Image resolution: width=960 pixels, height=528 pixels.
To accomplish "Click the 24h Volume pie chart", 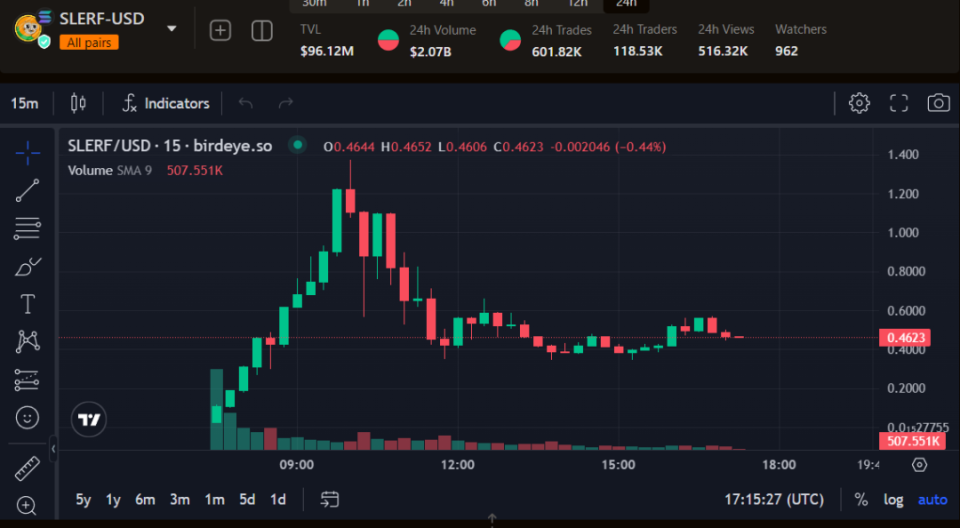I will (388, 40).
